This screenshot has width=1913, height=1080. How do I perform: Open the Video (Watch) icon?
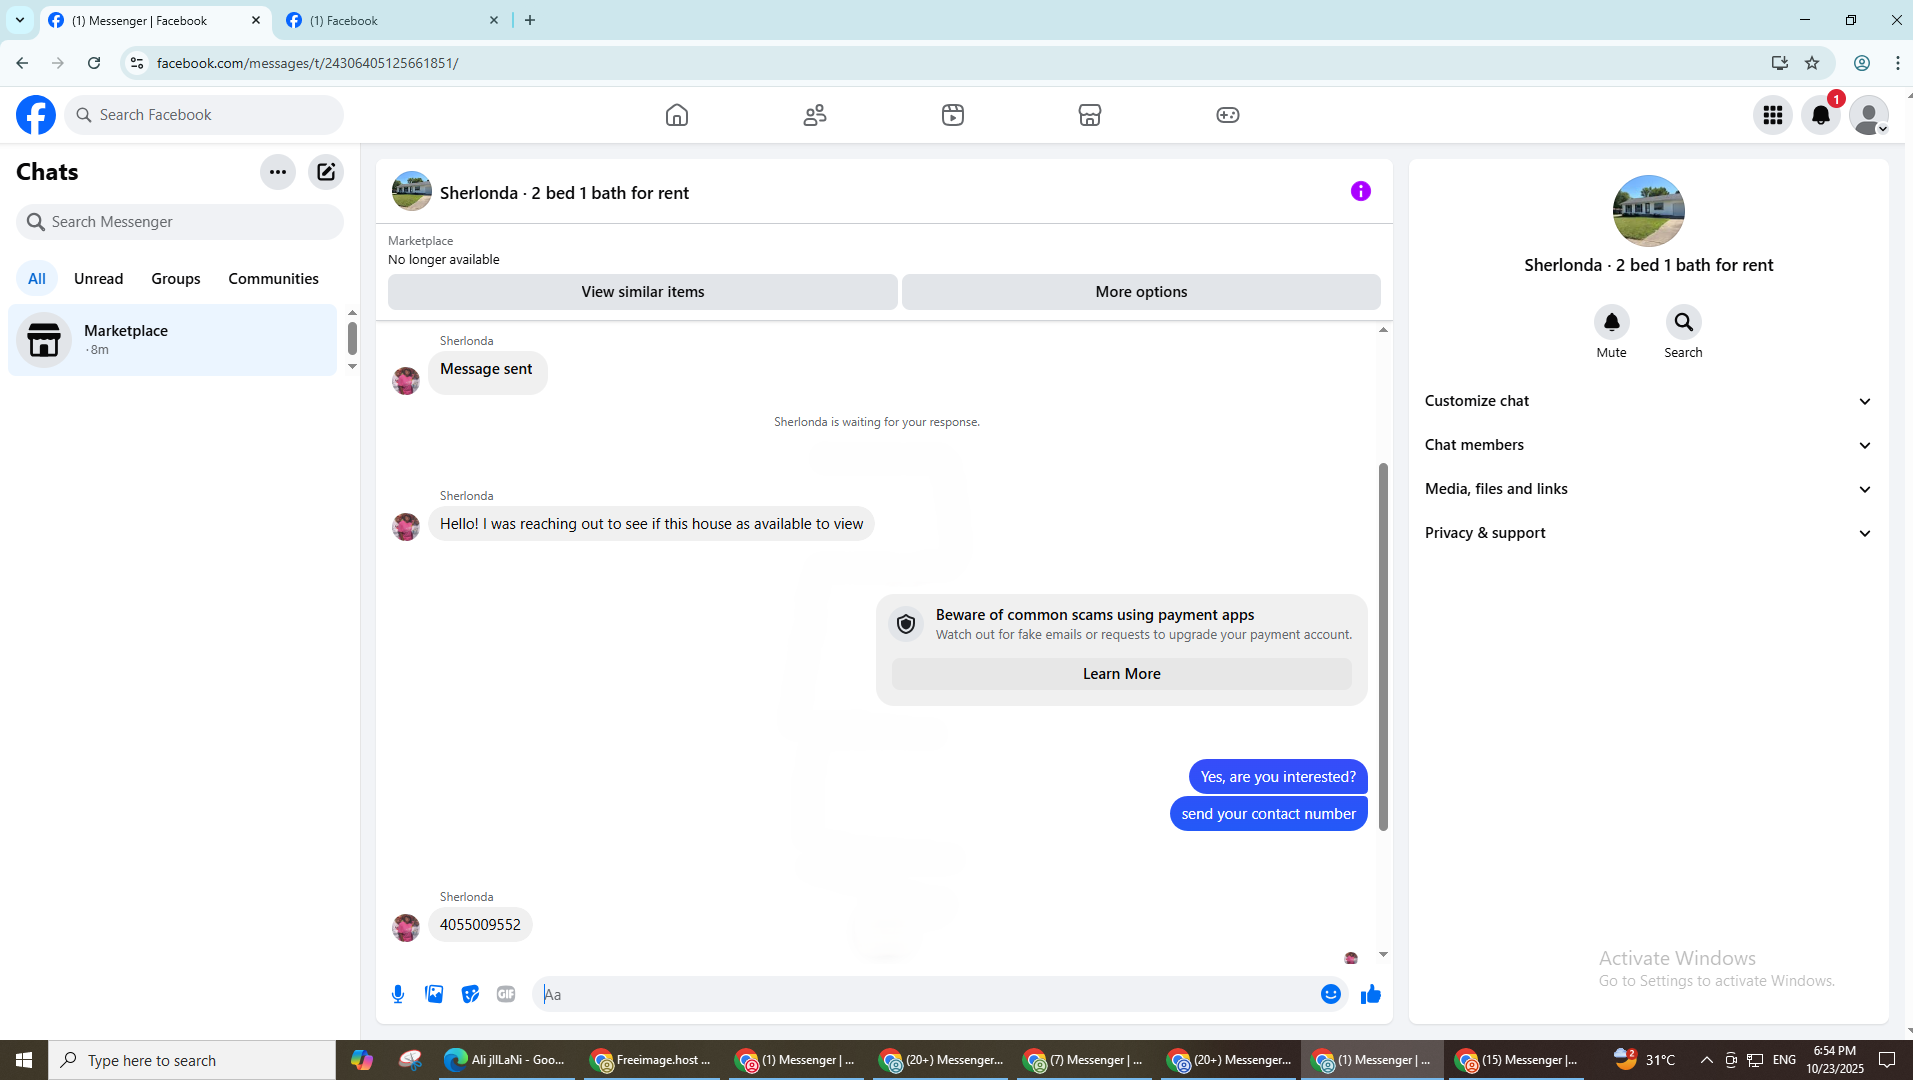(953, 115)
